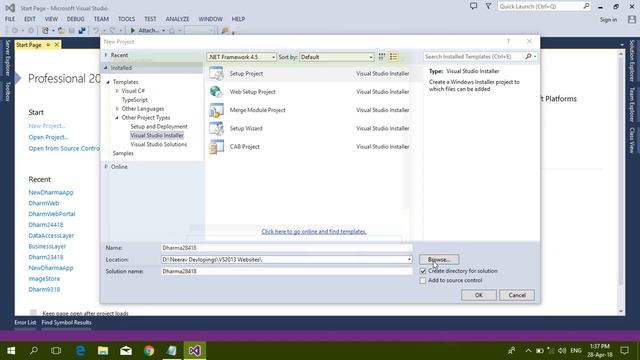Open the feedback icon in title bar
The width and height of the screenshot is (640, 360).
(473, 6)
